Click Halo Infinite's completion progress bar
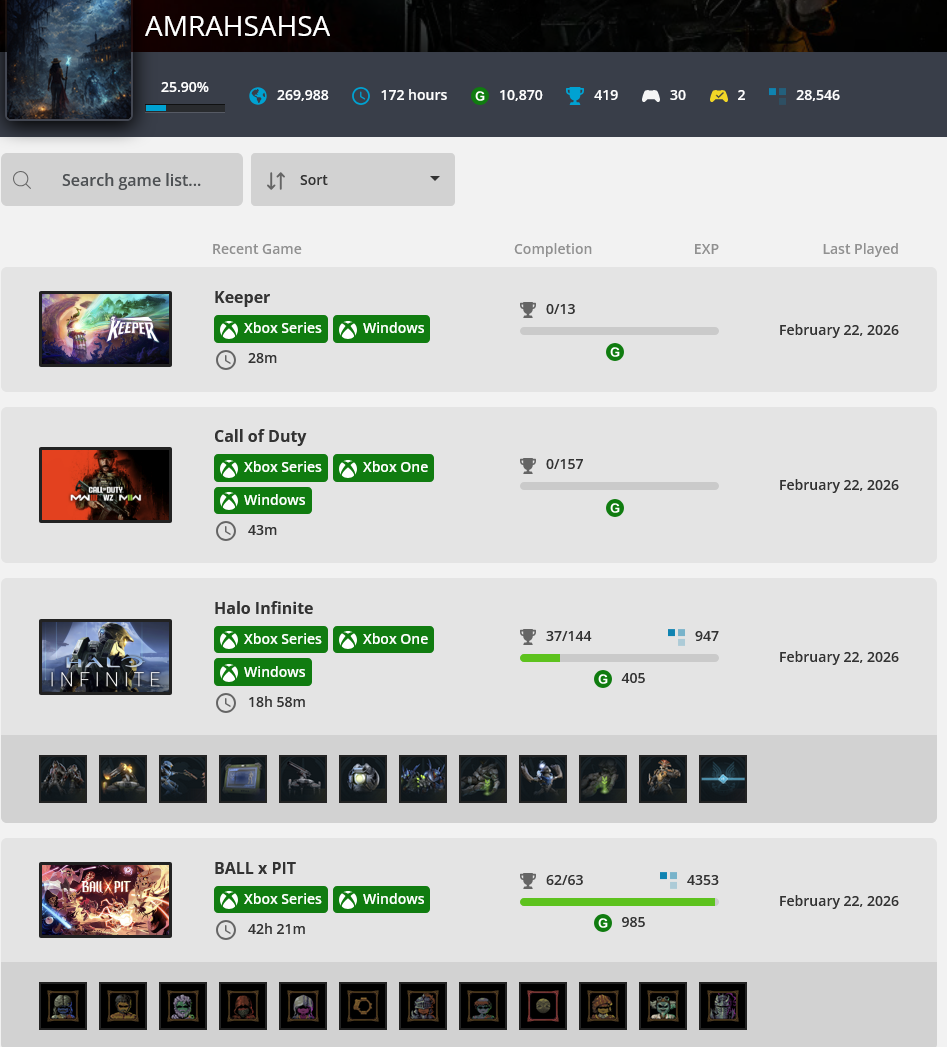The width and height of the screenshot is (947, 1047). 619,658
